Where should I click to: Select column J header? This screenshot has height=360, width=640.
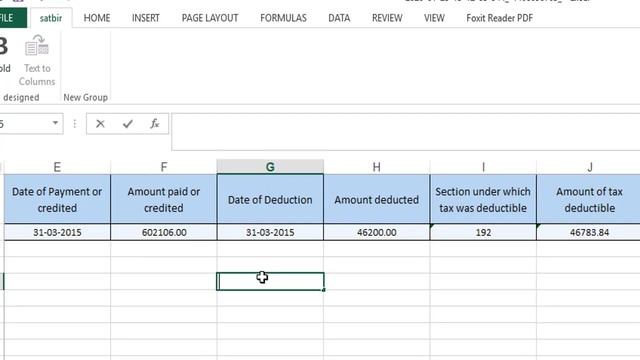(x=590, y=167)
